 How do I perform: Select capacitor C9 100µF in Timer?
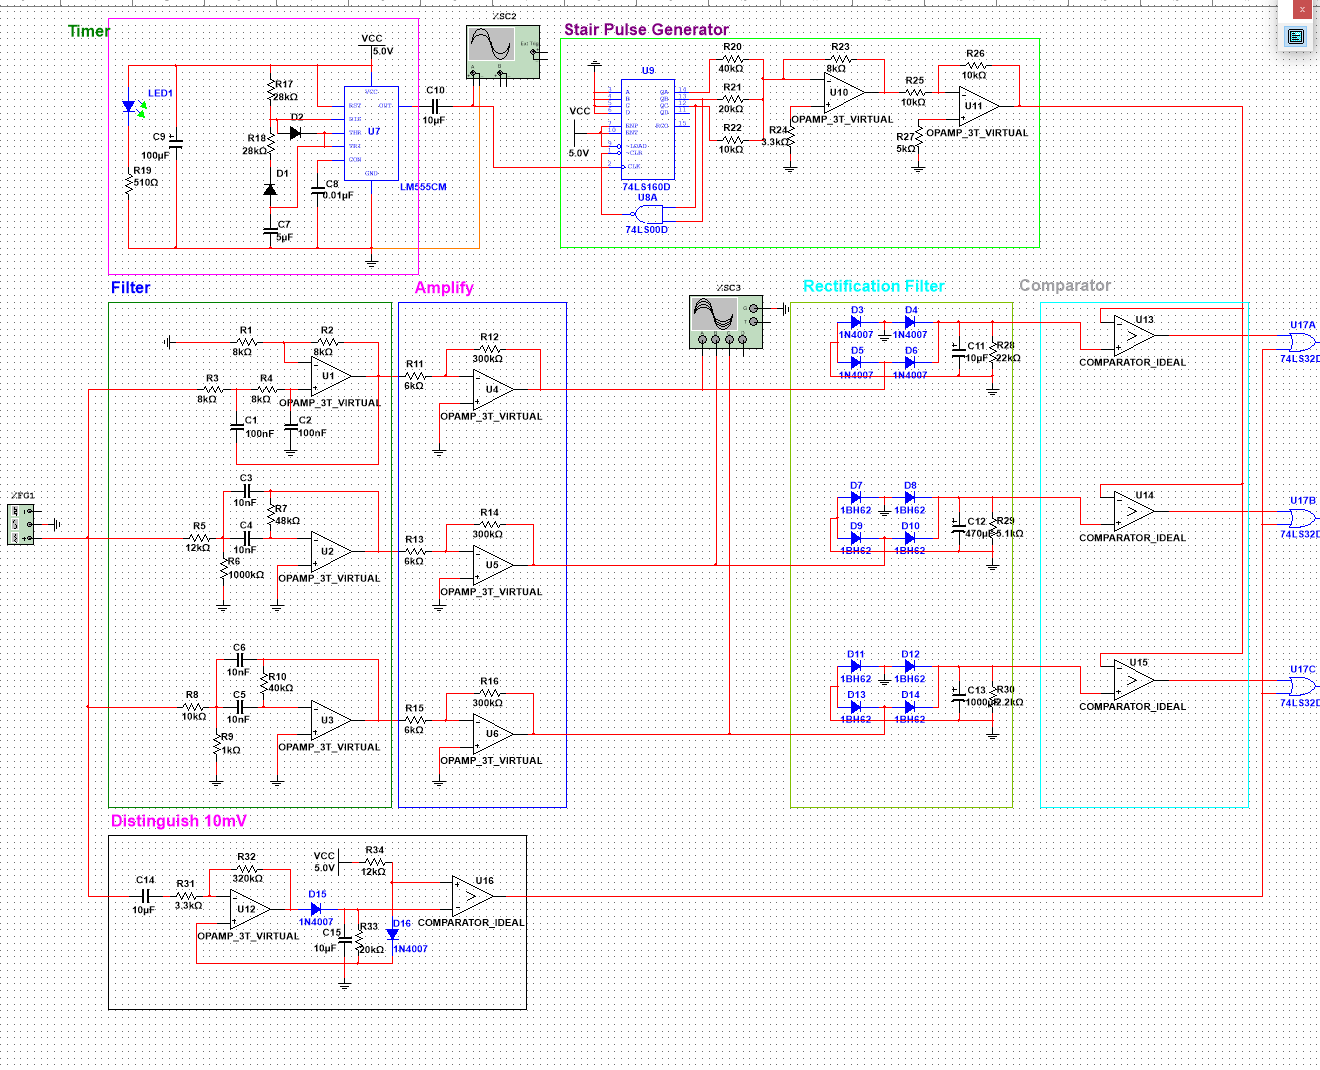pyautogui.click(x=176, y=144)
